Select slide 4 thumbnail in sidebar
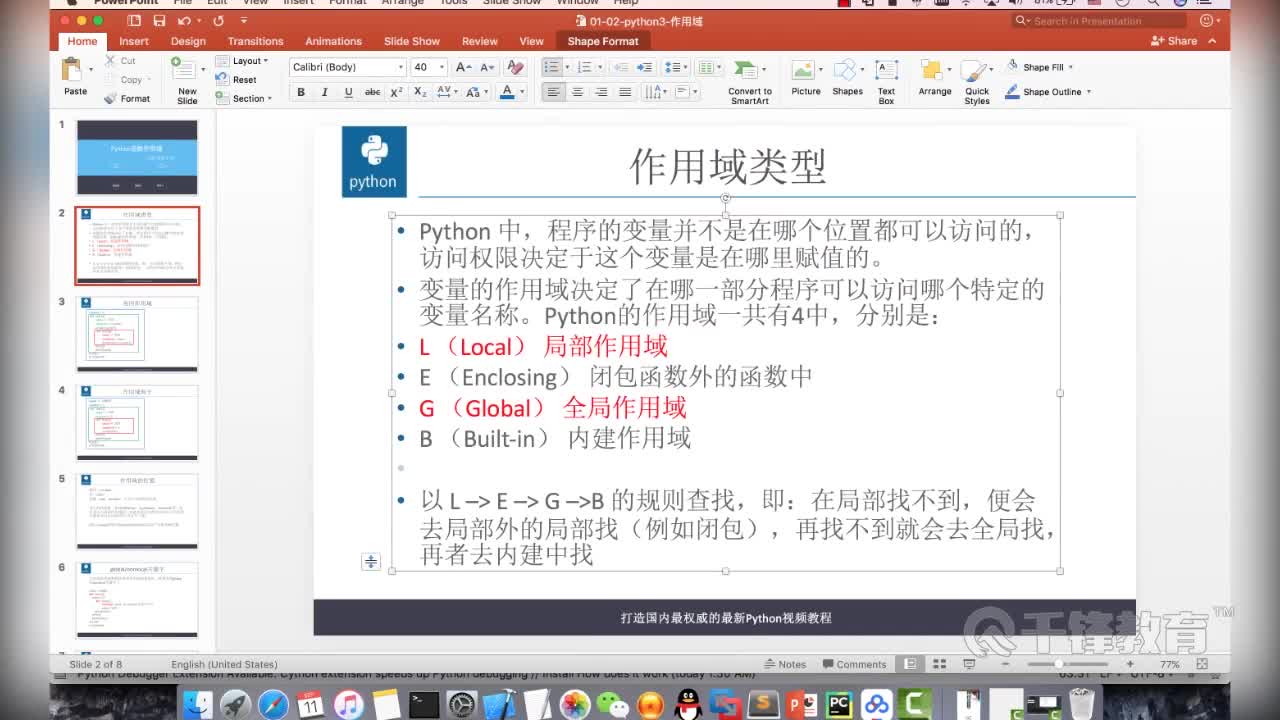This screenshot has width=1280, height=720. coord(137,422)
